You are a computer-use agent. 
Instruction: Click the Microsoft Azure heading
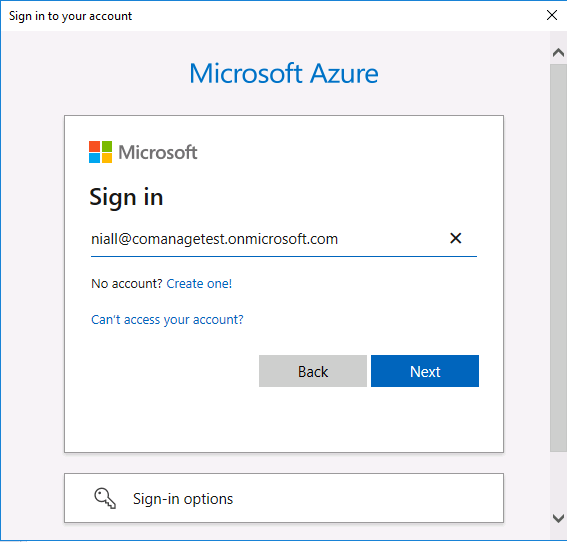tap(284, 73)
